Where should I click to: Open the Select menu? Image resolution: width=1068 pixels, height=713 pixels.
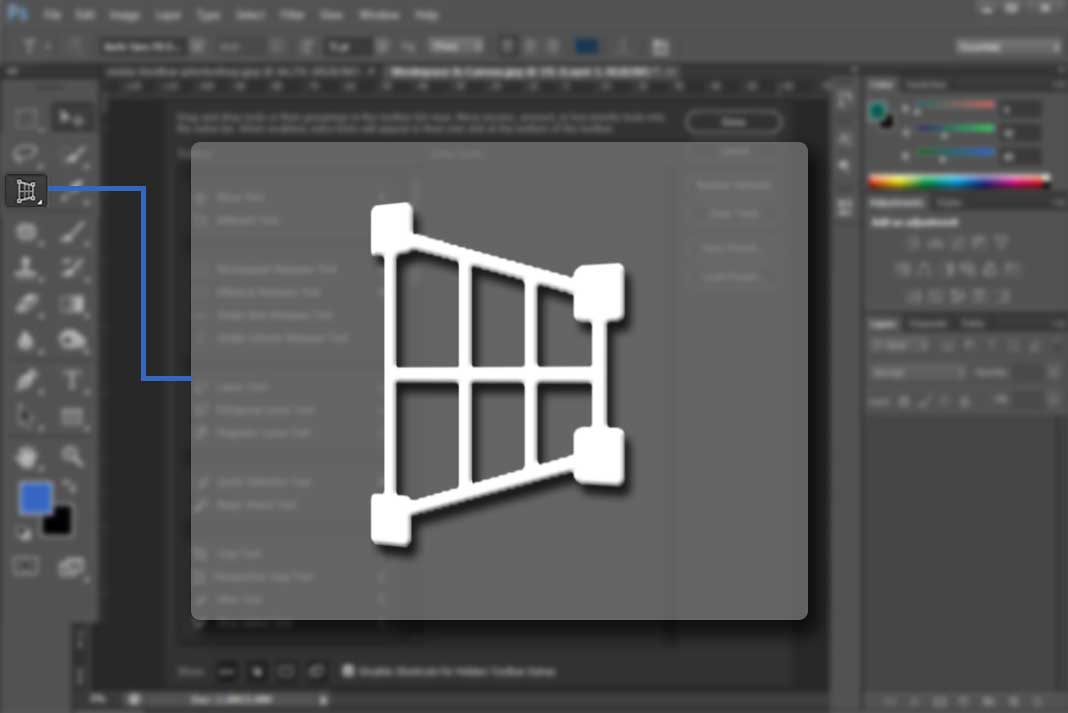tap(250, 14)
